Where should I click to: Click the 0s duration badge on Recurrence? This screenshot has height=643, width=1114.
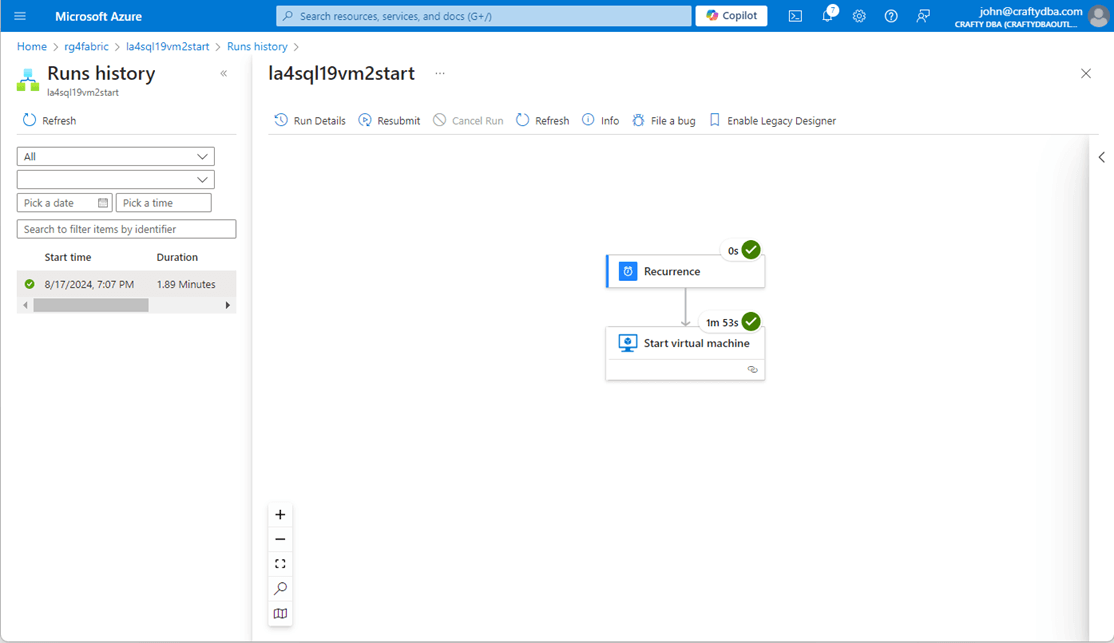(732, 251)
